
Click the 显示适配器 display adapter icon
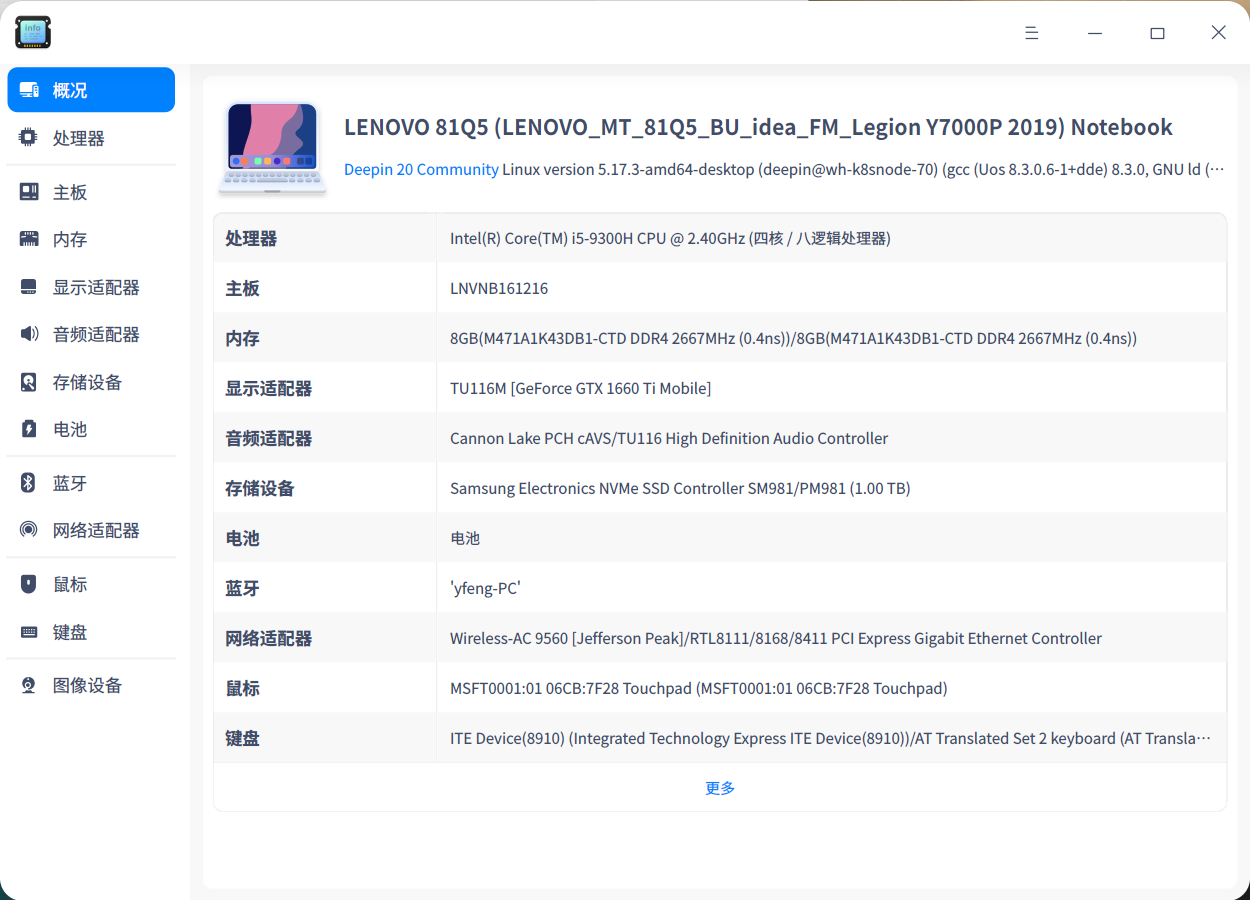[x=29, y=287]
